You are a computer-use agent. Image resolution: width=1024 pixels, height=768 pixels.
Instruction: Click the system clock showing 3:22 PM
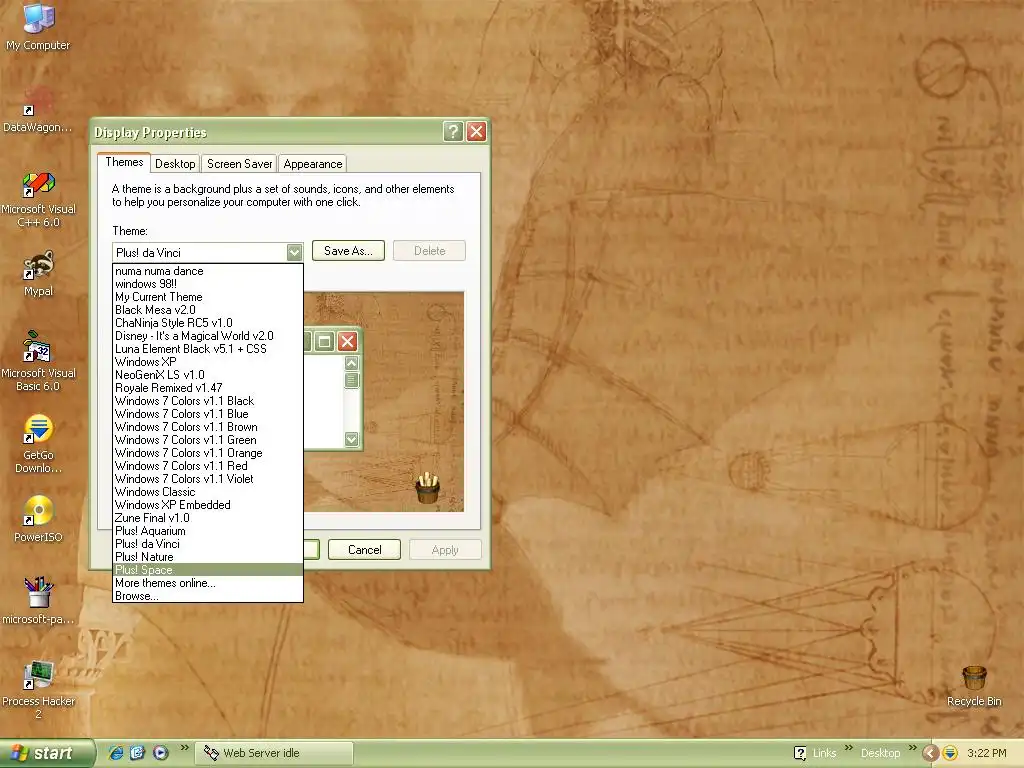[x=987, y=753]
